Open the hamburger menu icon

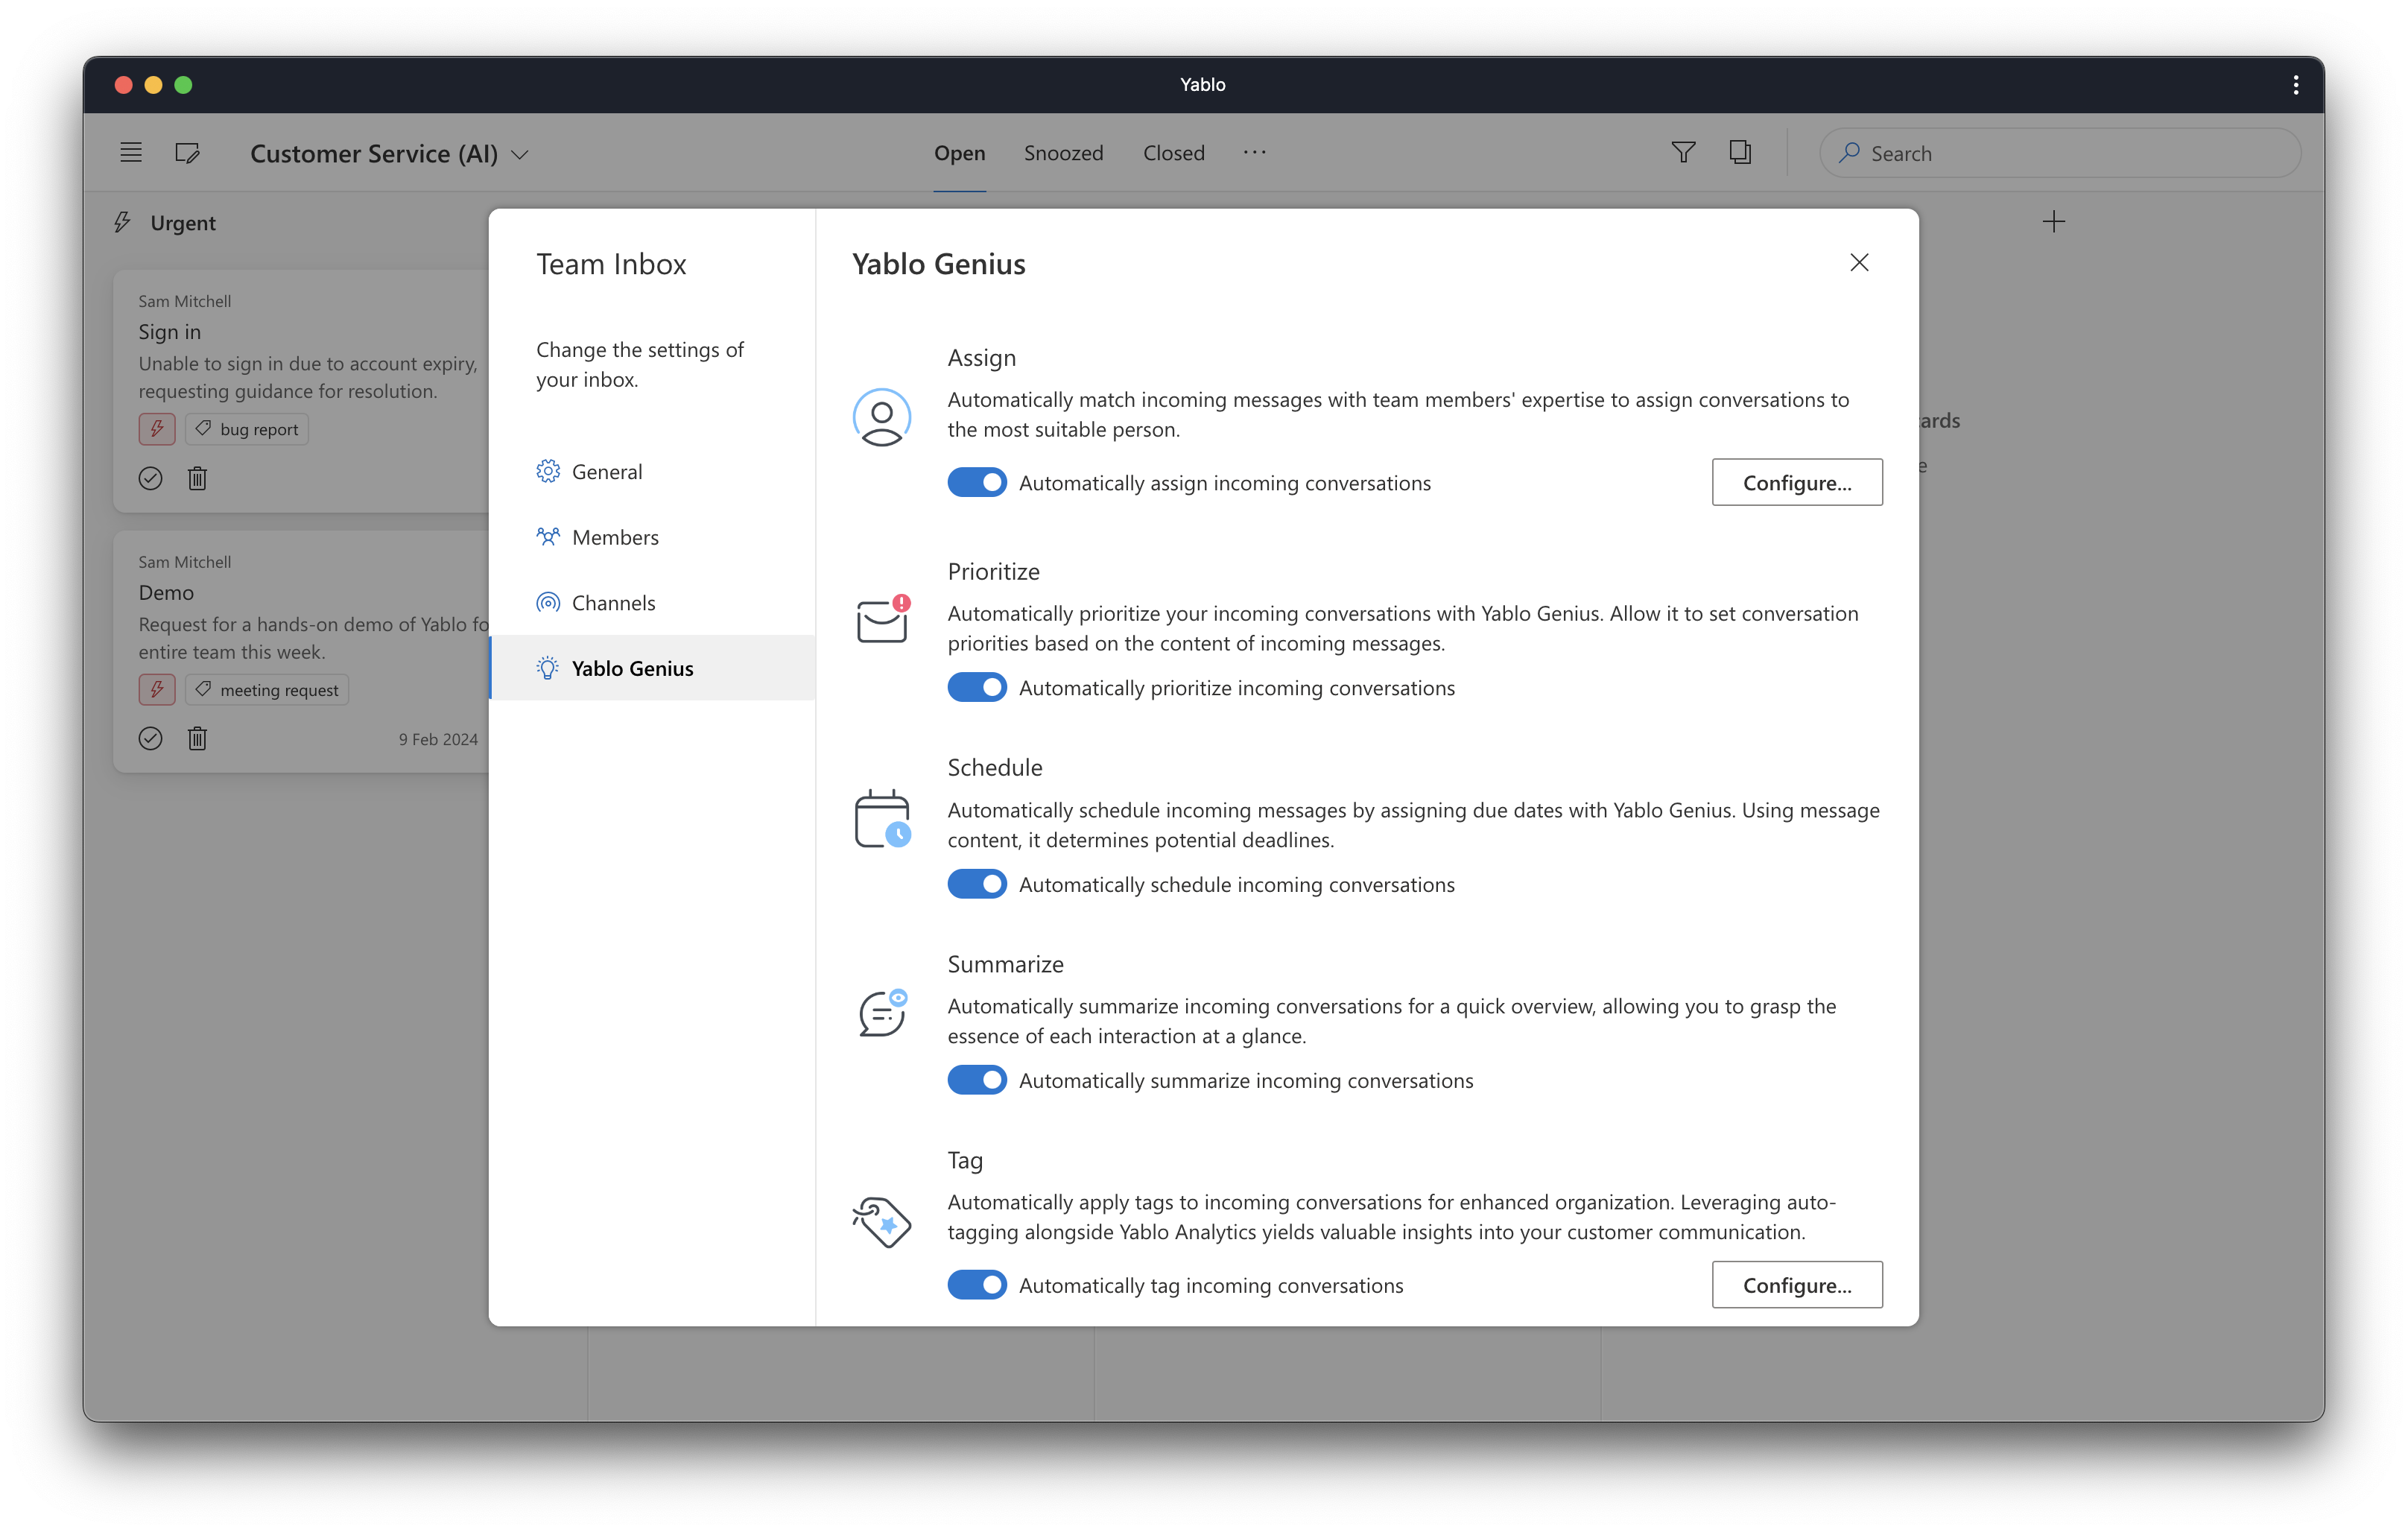coord(131,153)
